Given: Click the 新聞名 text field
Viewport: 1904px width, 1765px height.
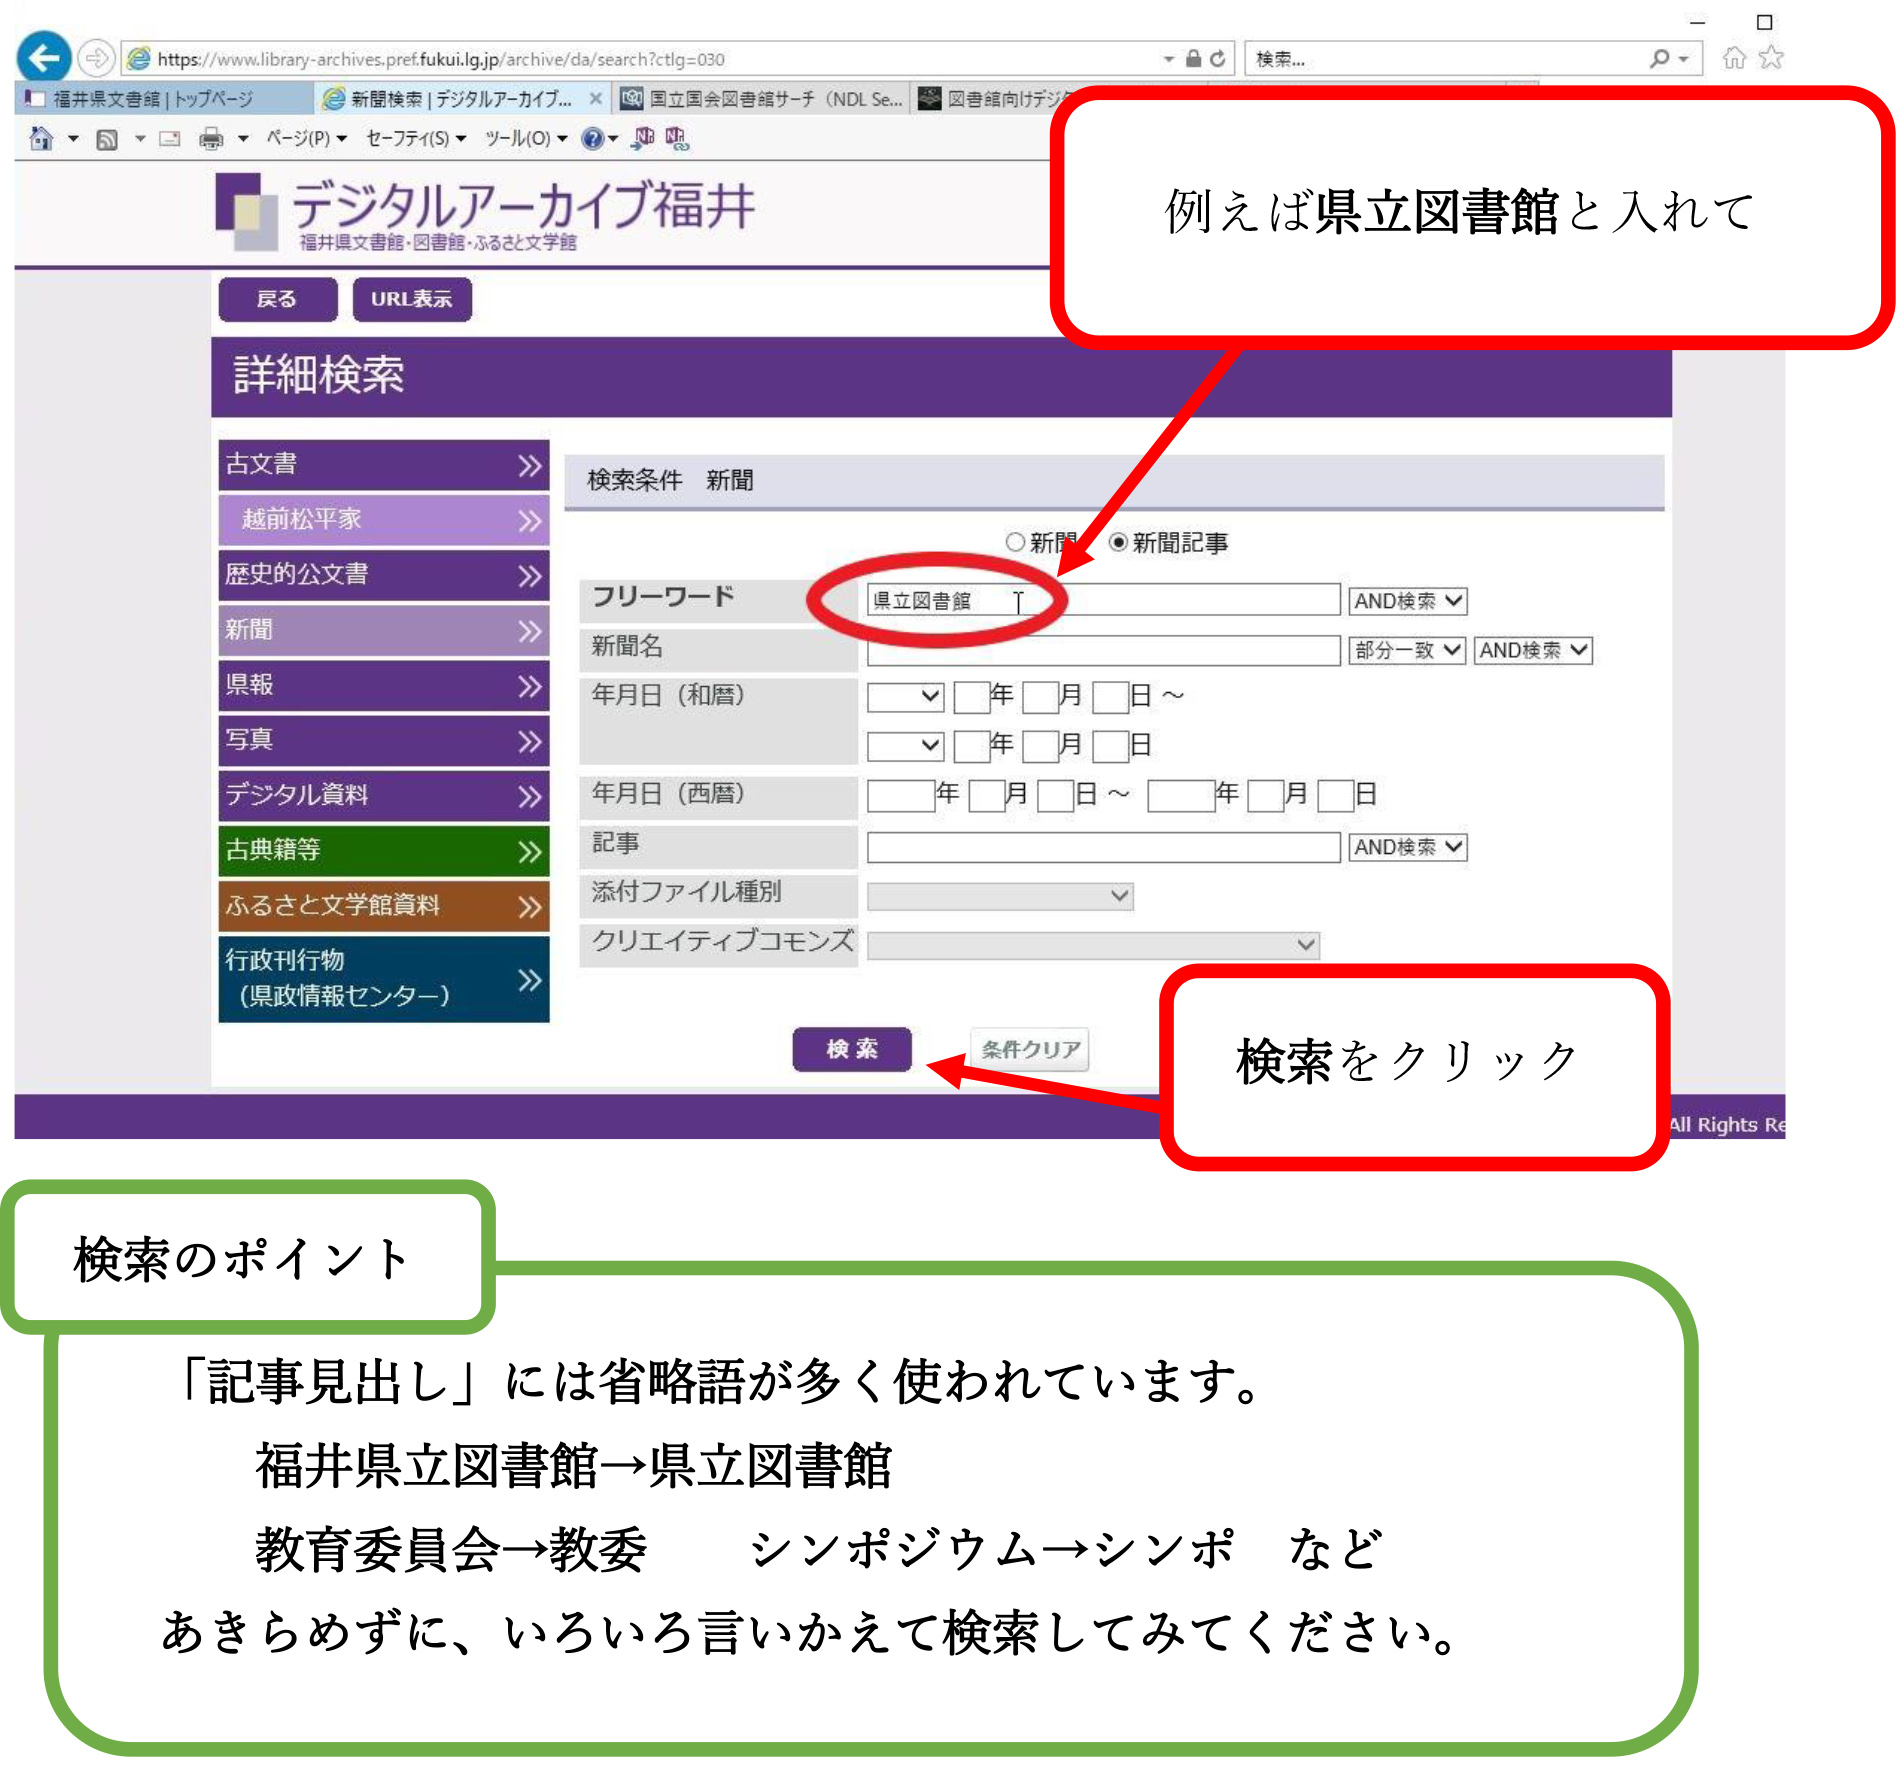Looking at the screenshot, I should tap(1102, 650).
